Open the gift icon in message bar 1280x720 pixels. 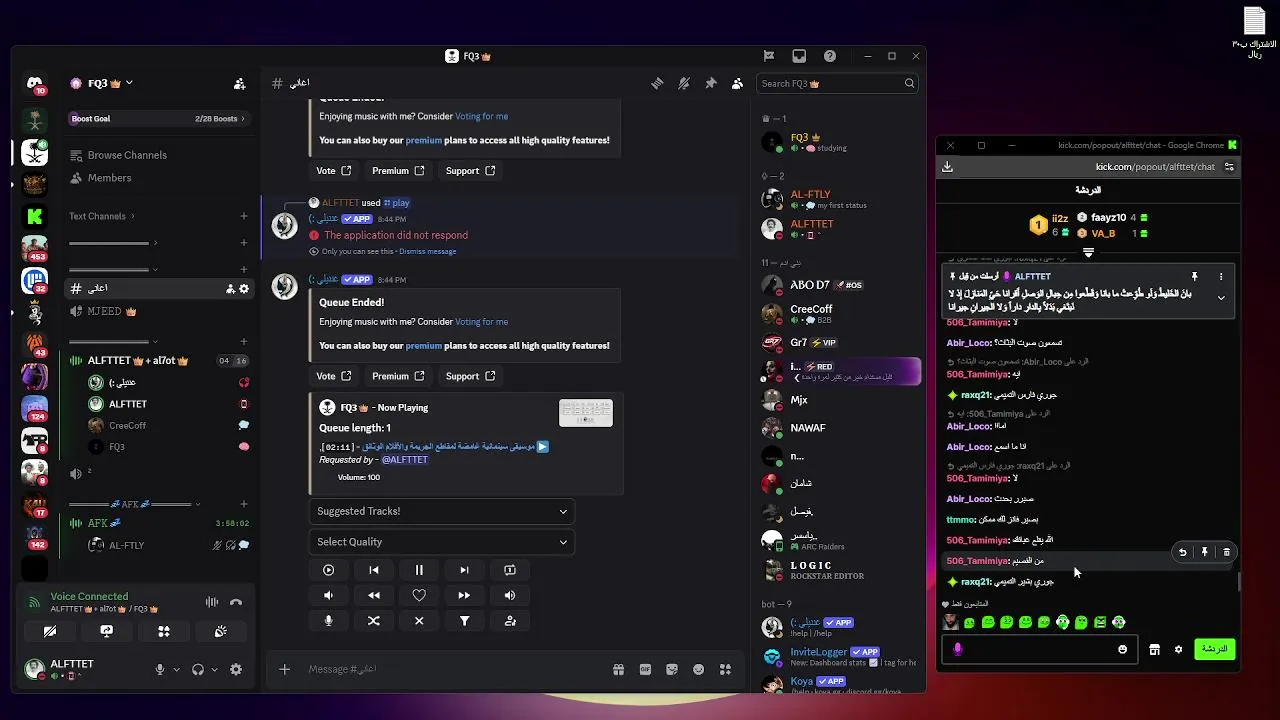click(618, 669)
